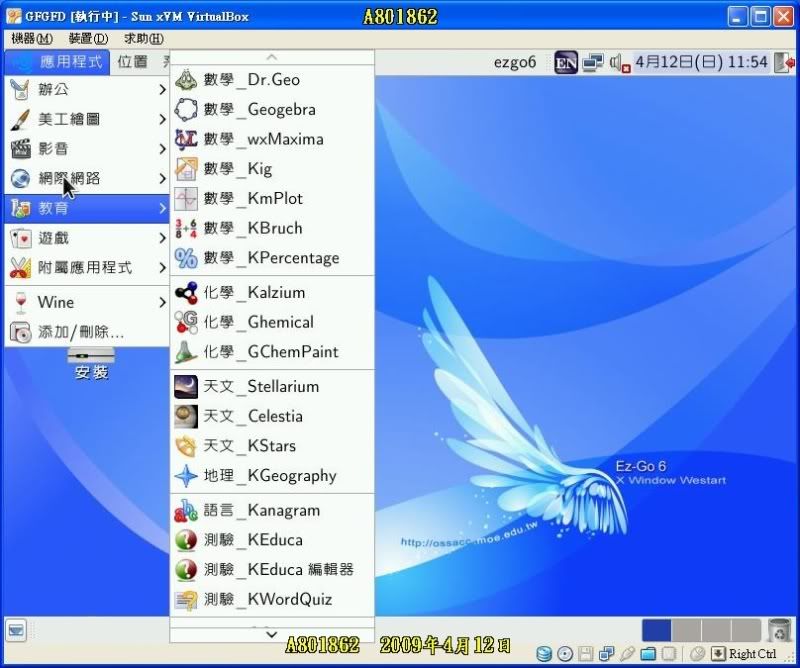Click the show desktop icon in bottom panel
The width and height of the screenshot is (800, 668).
coord(16,631)
